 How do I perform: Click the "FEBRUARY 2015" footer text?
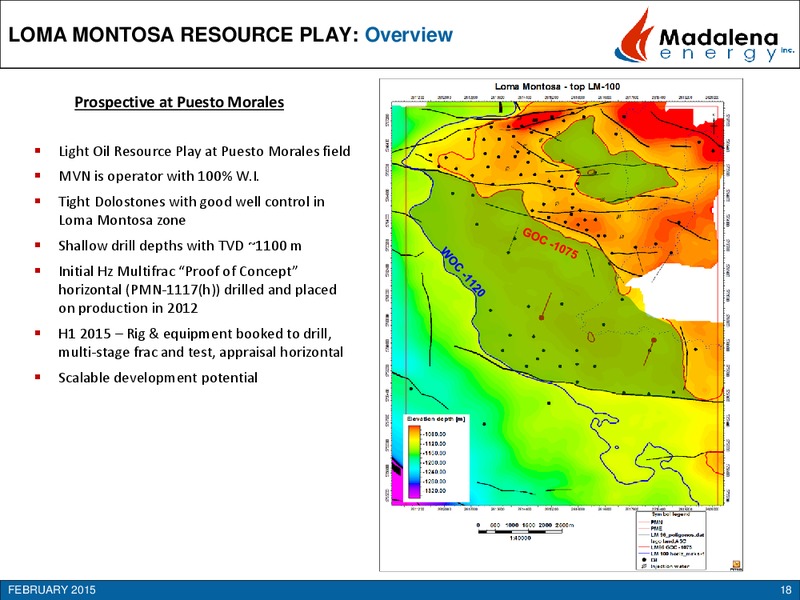tap(52, 590)
